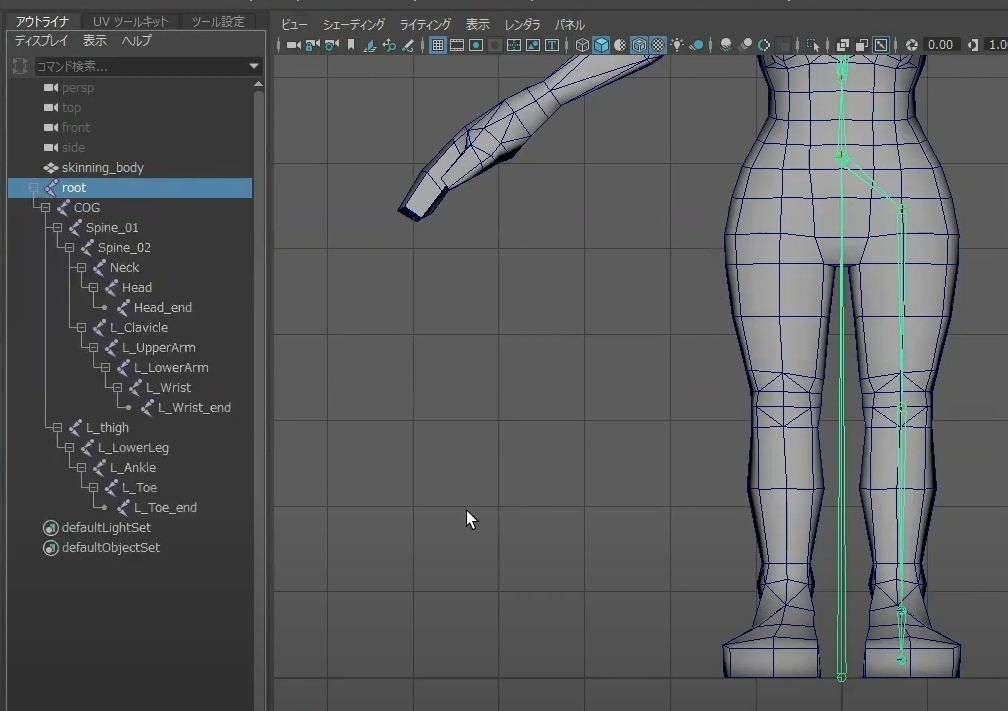1008x711 pixels.
Task: Toggle the viewport grid display
Action: point(438,45)
